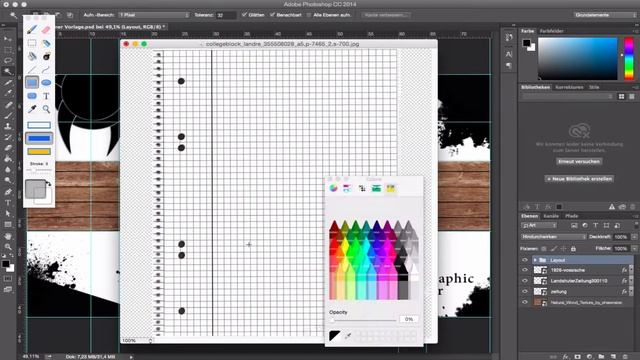Select the bomb icon in floating palette
The image size is (640, 360).
(46, 56)
